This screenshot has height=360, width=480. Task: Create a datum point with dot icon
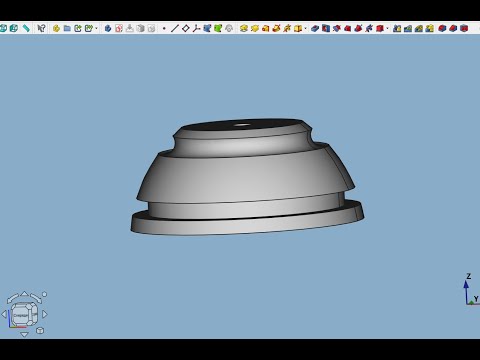coord(164,29)
